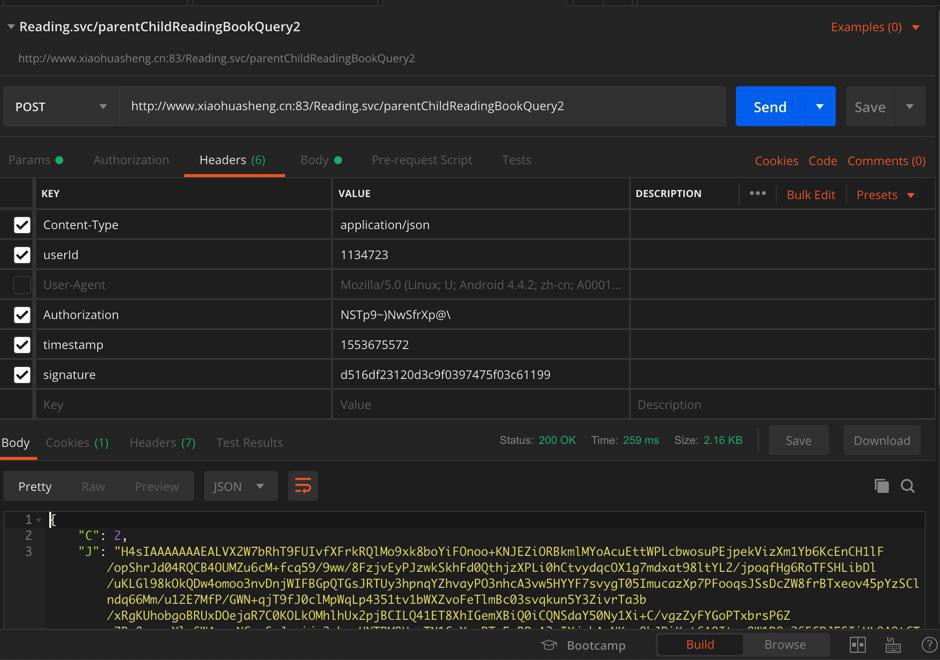The width and height of the screenshot is (940, 660).
Task: Enable the User-Agent header checkbox
Action: pos(22,285)
